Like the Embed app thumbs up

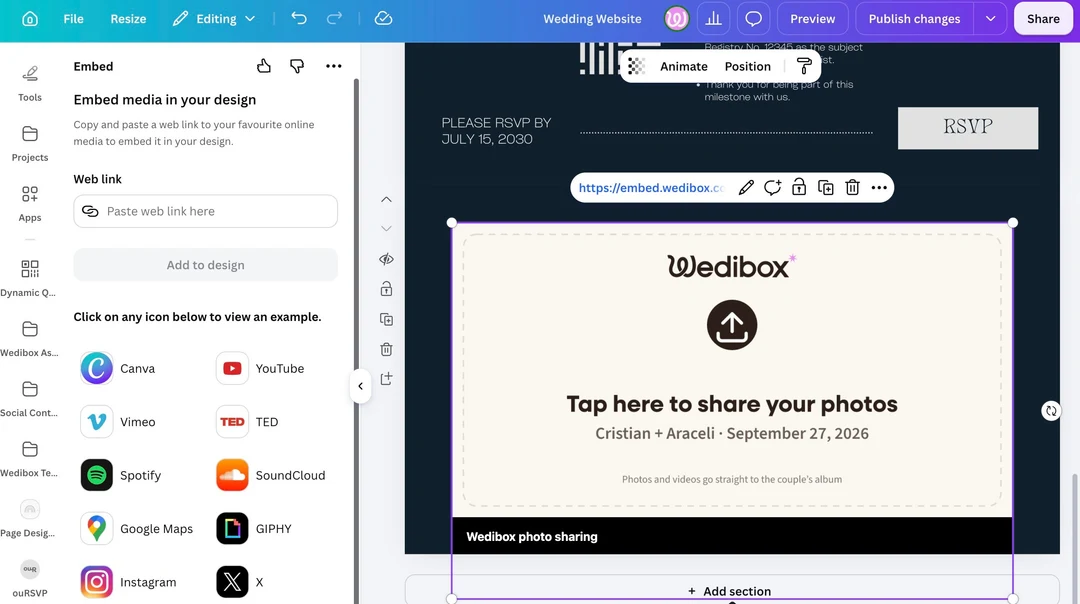pos(264,66)
